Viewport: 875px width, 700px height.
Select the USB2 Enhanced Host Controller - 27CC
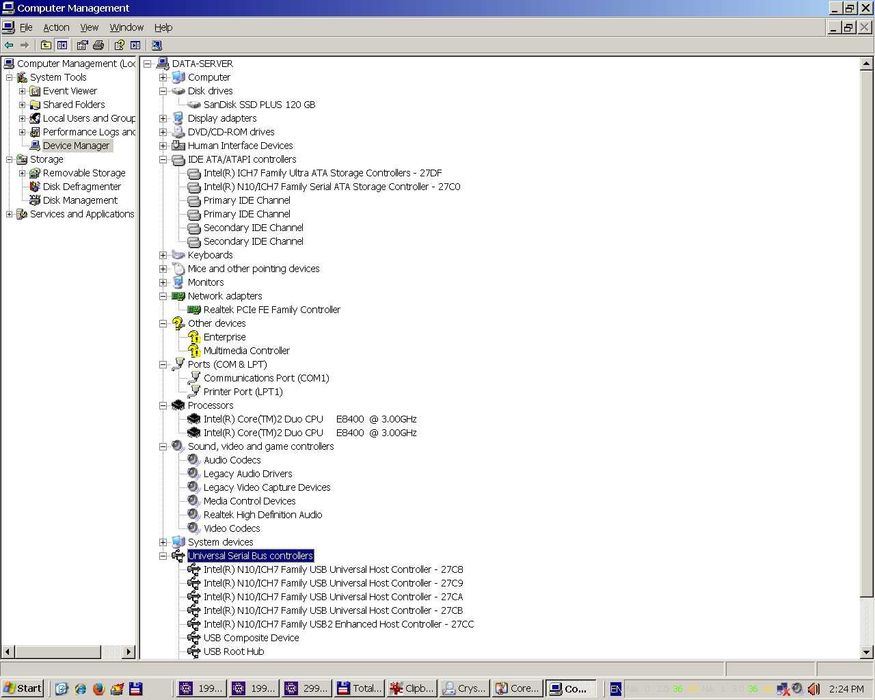(339, 624)
